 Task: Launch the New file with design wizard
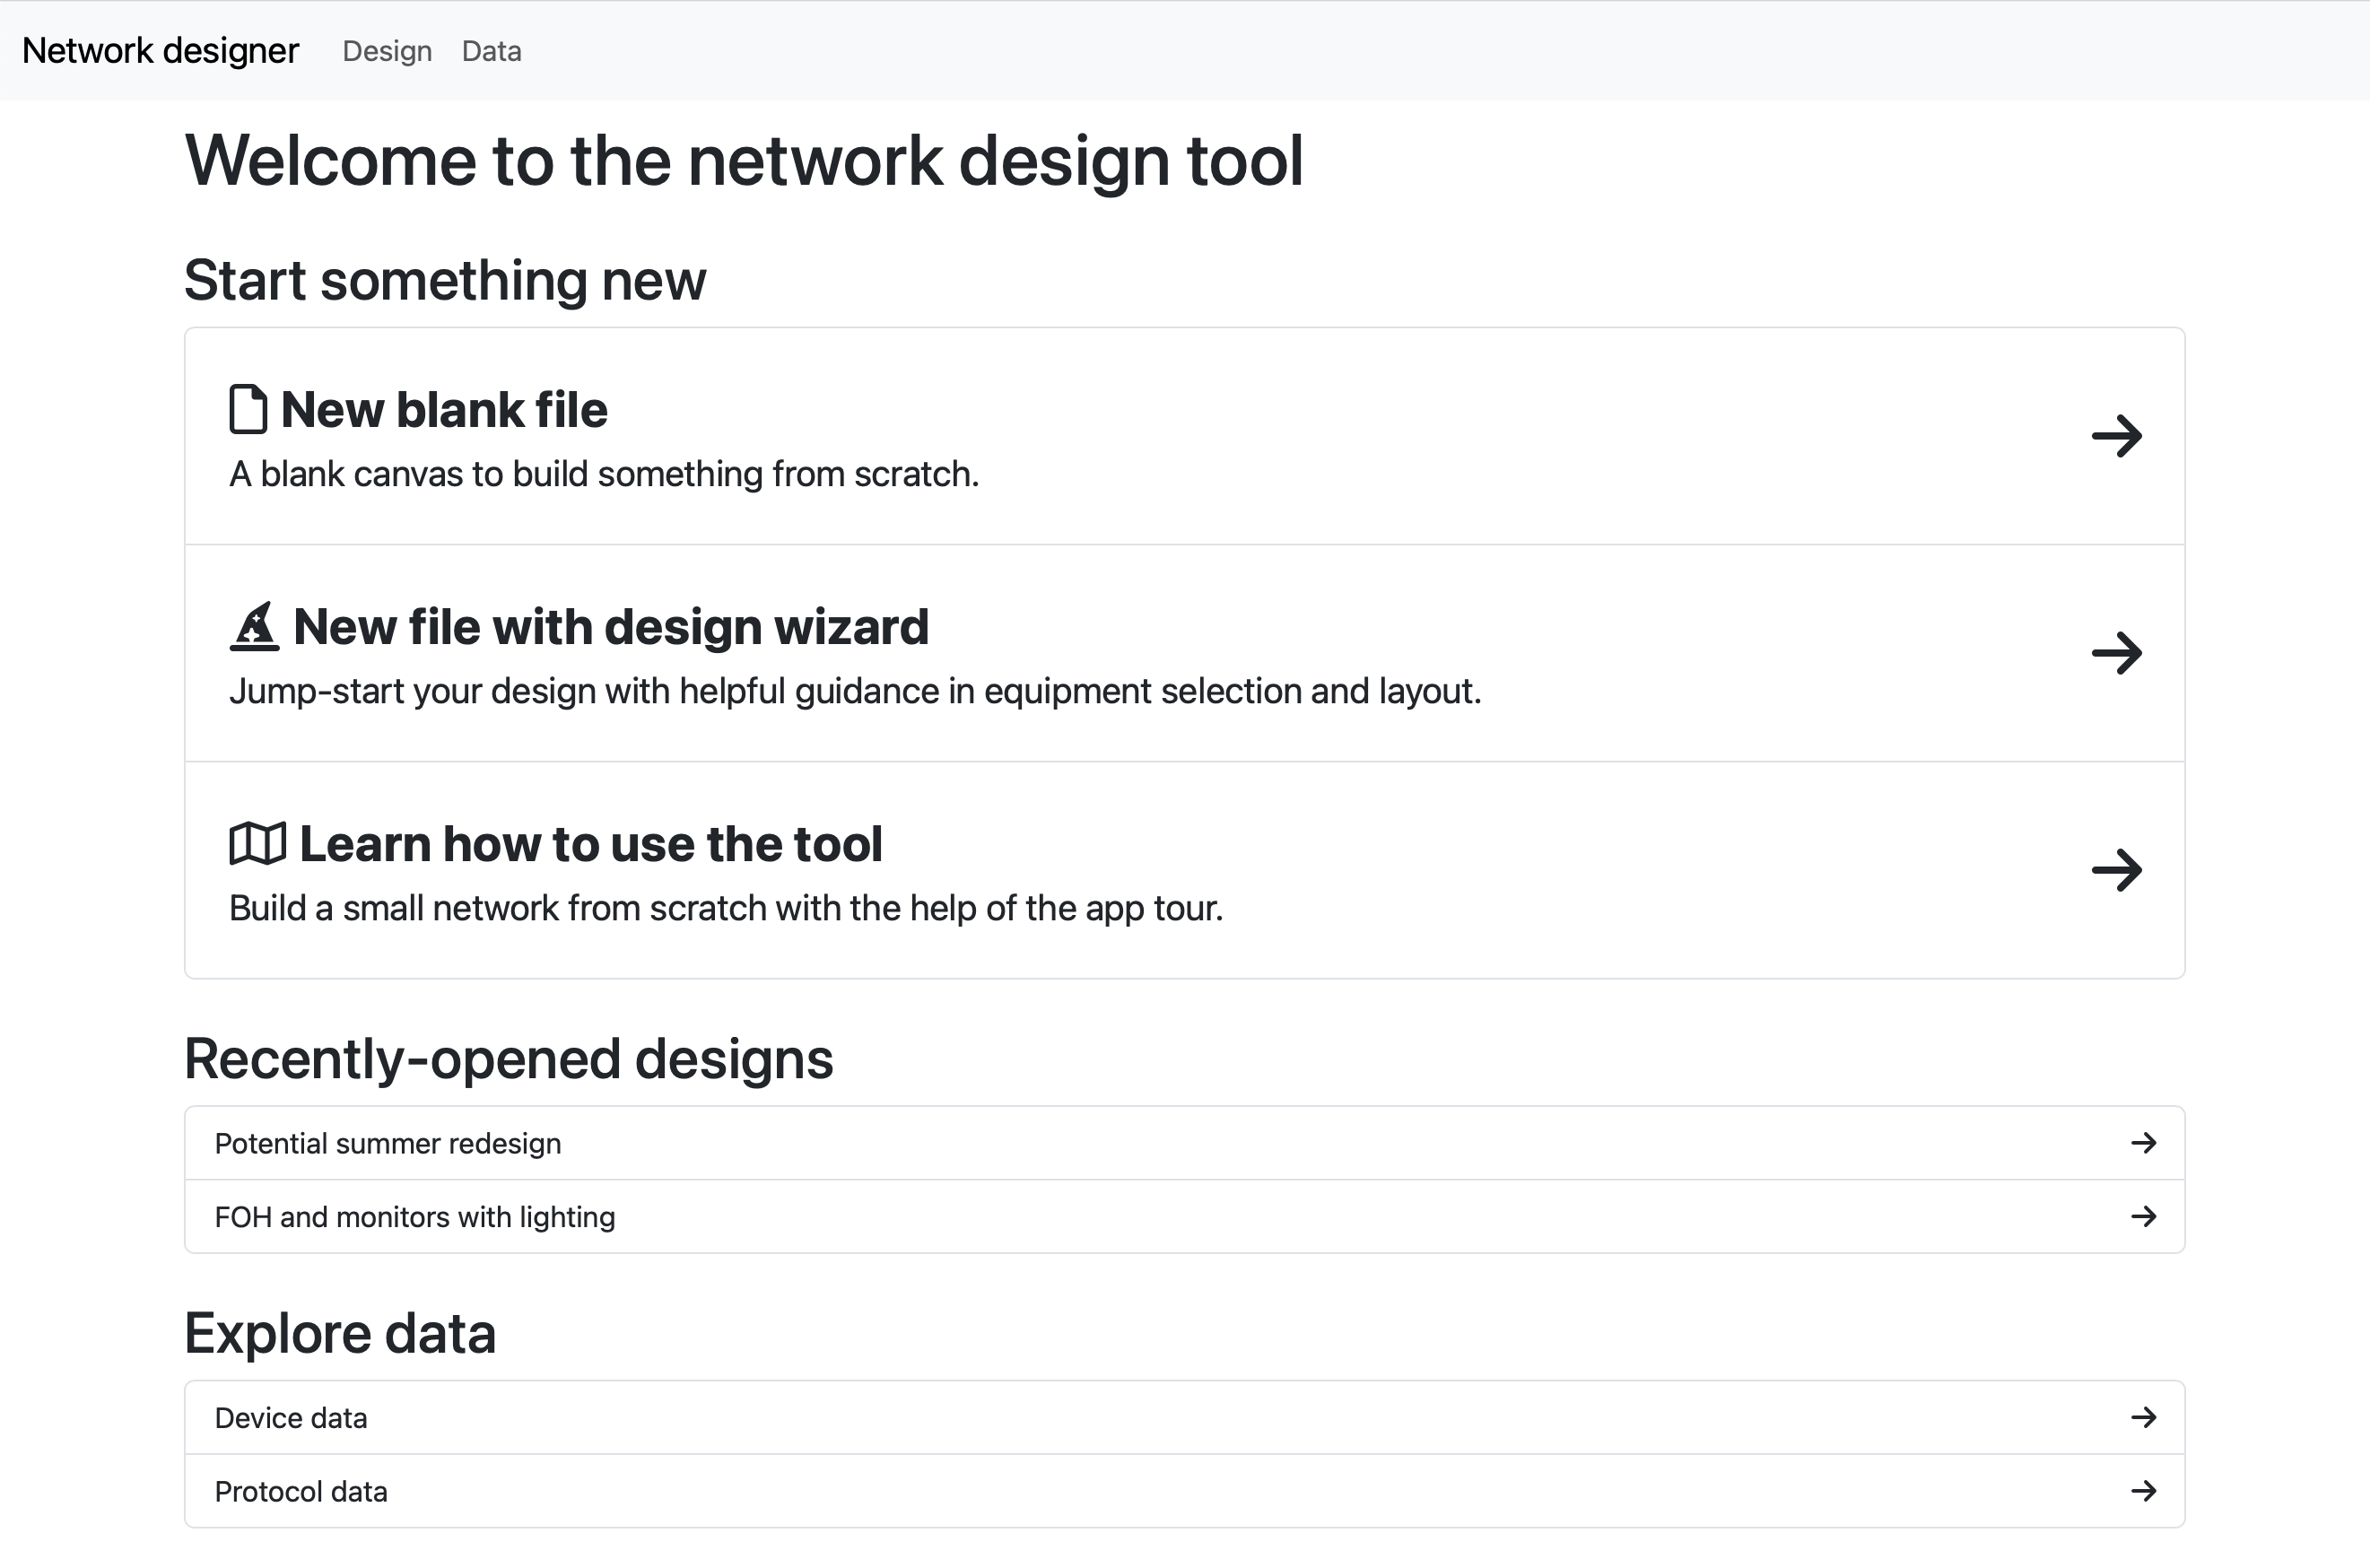coord(610,626)
